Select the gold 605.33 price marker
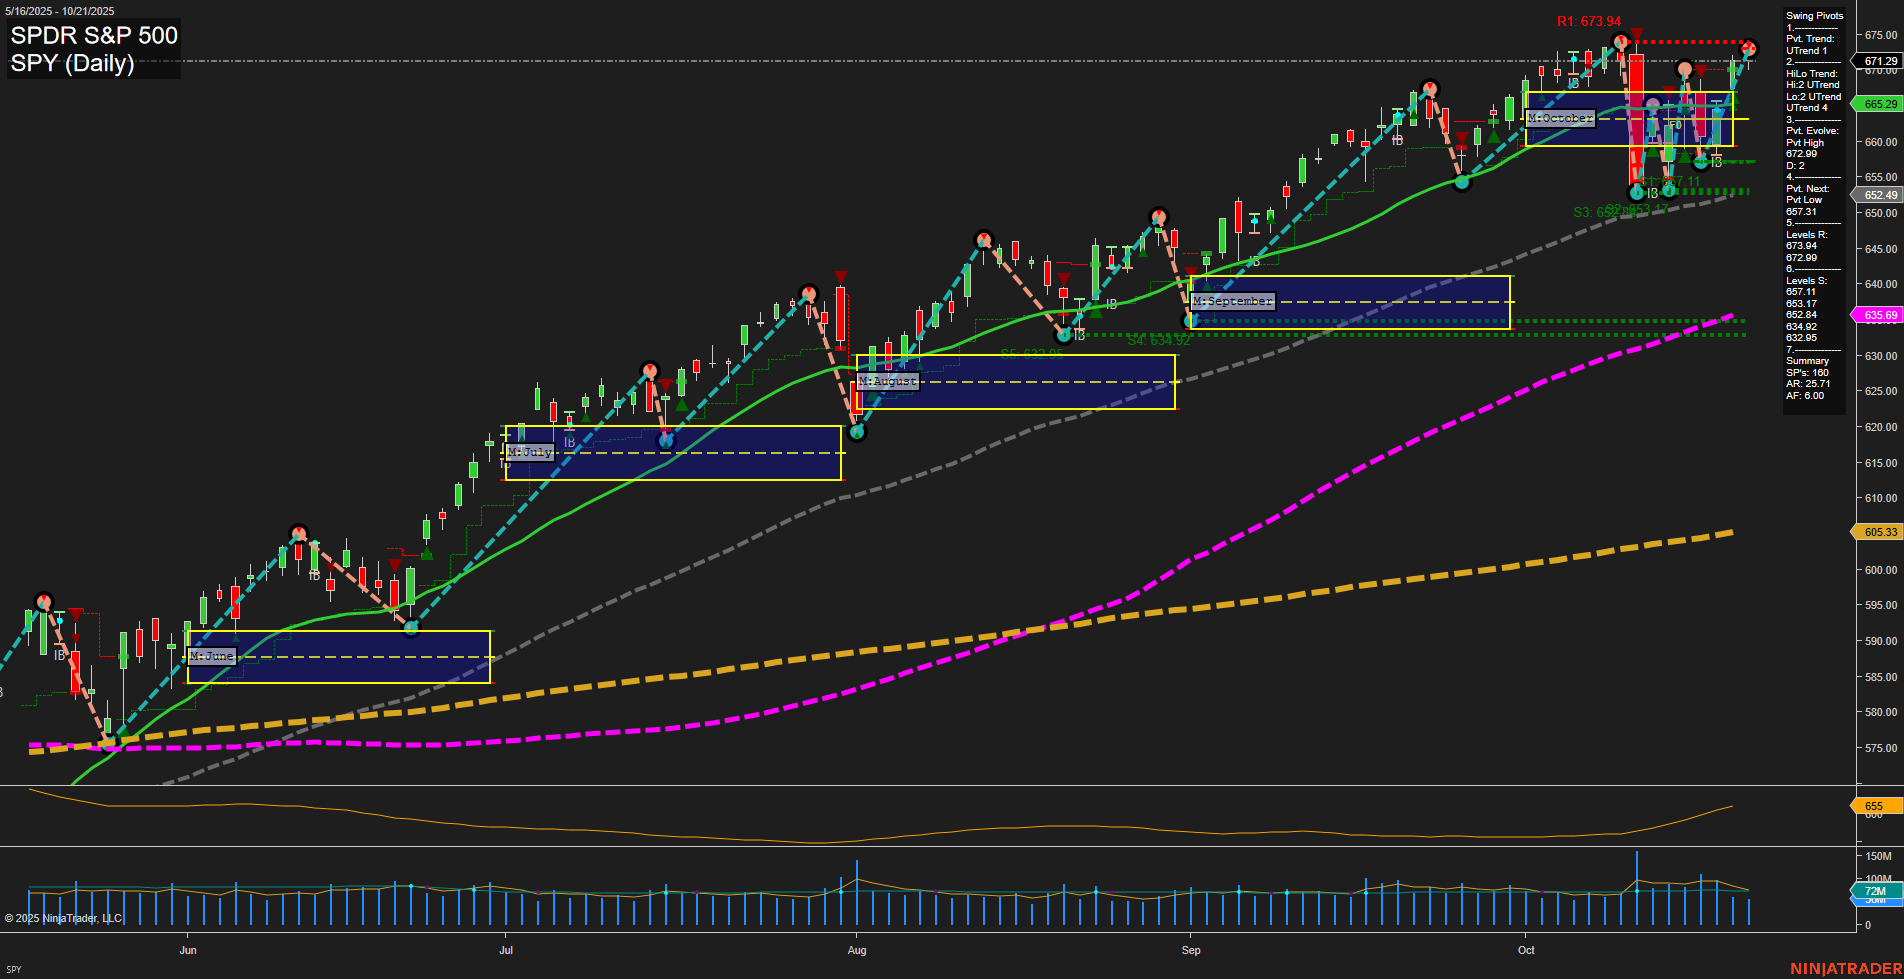 click(x=1880, y=532)
